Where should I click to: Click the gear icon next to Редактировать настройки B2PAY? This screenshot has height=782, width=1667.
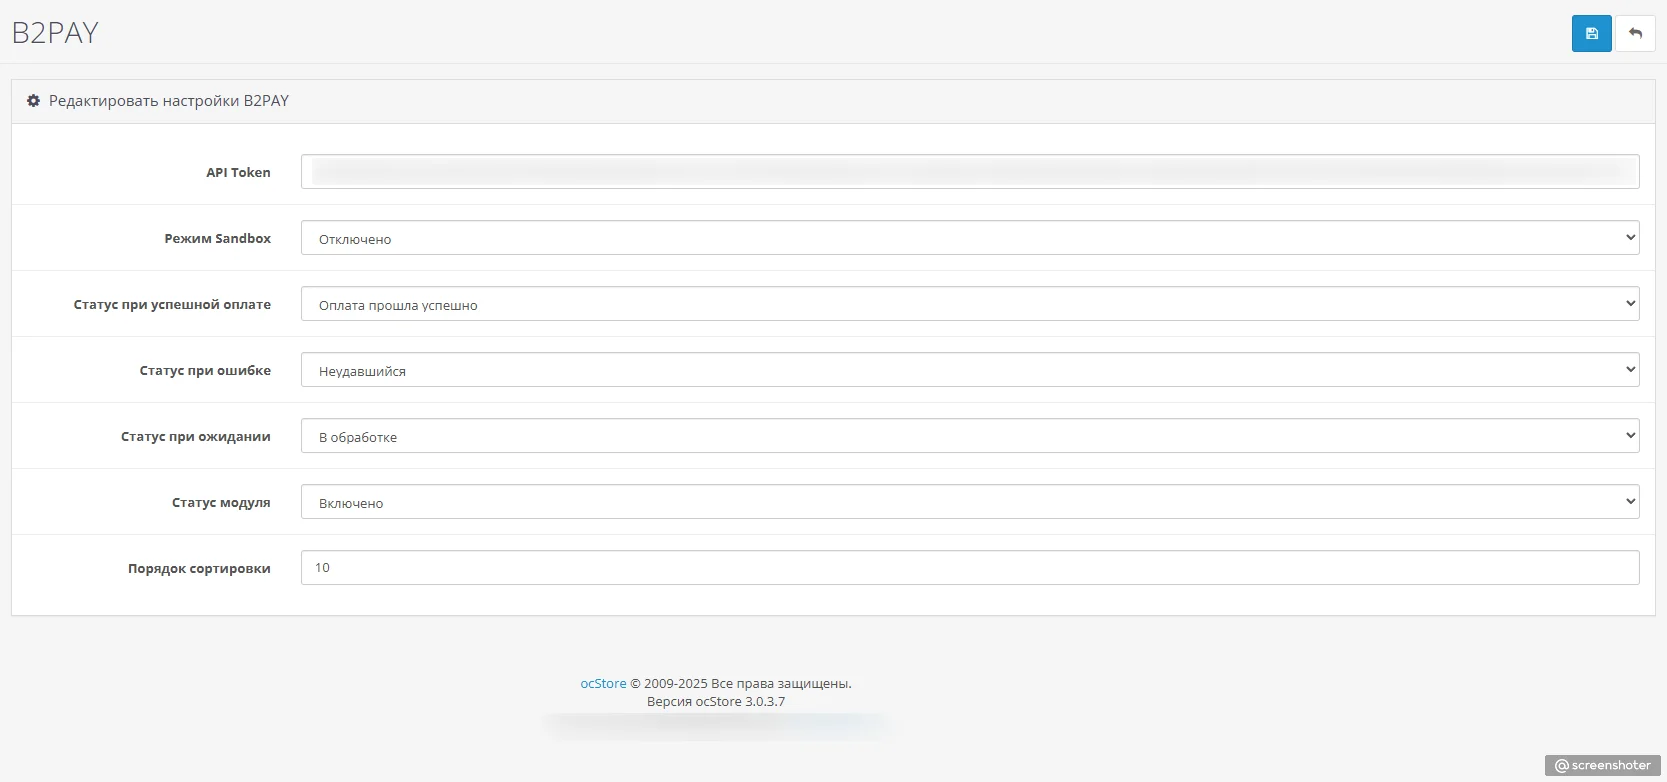coord(33,101)
